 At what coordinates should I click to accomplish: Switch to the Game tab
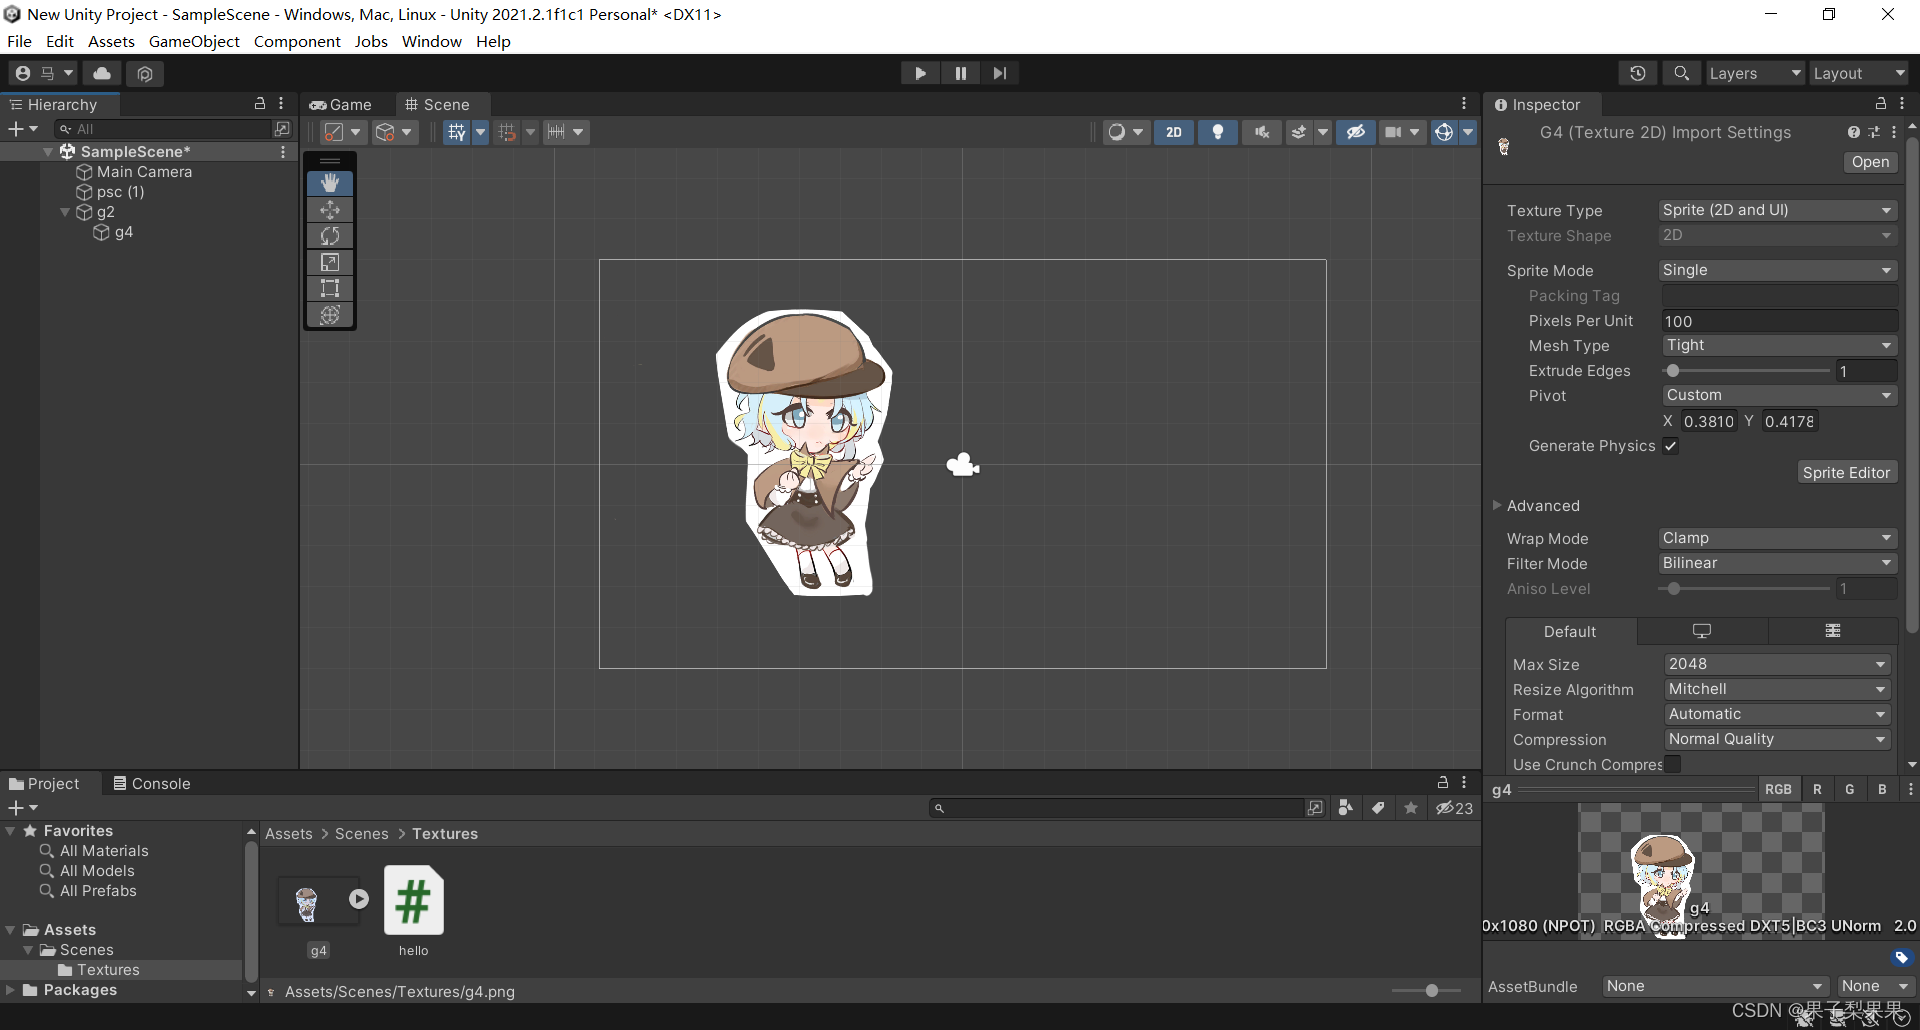[341, 104]
